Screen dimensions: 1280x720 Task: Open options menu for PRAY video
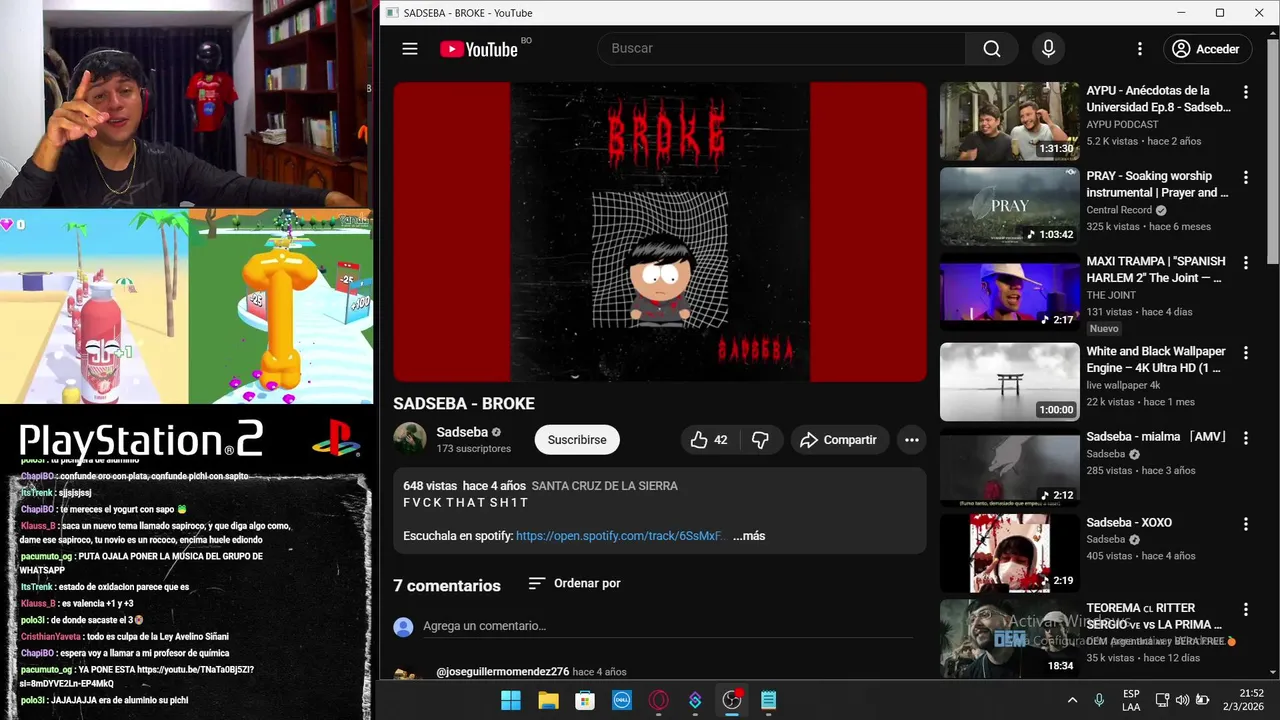[1246, 177]
